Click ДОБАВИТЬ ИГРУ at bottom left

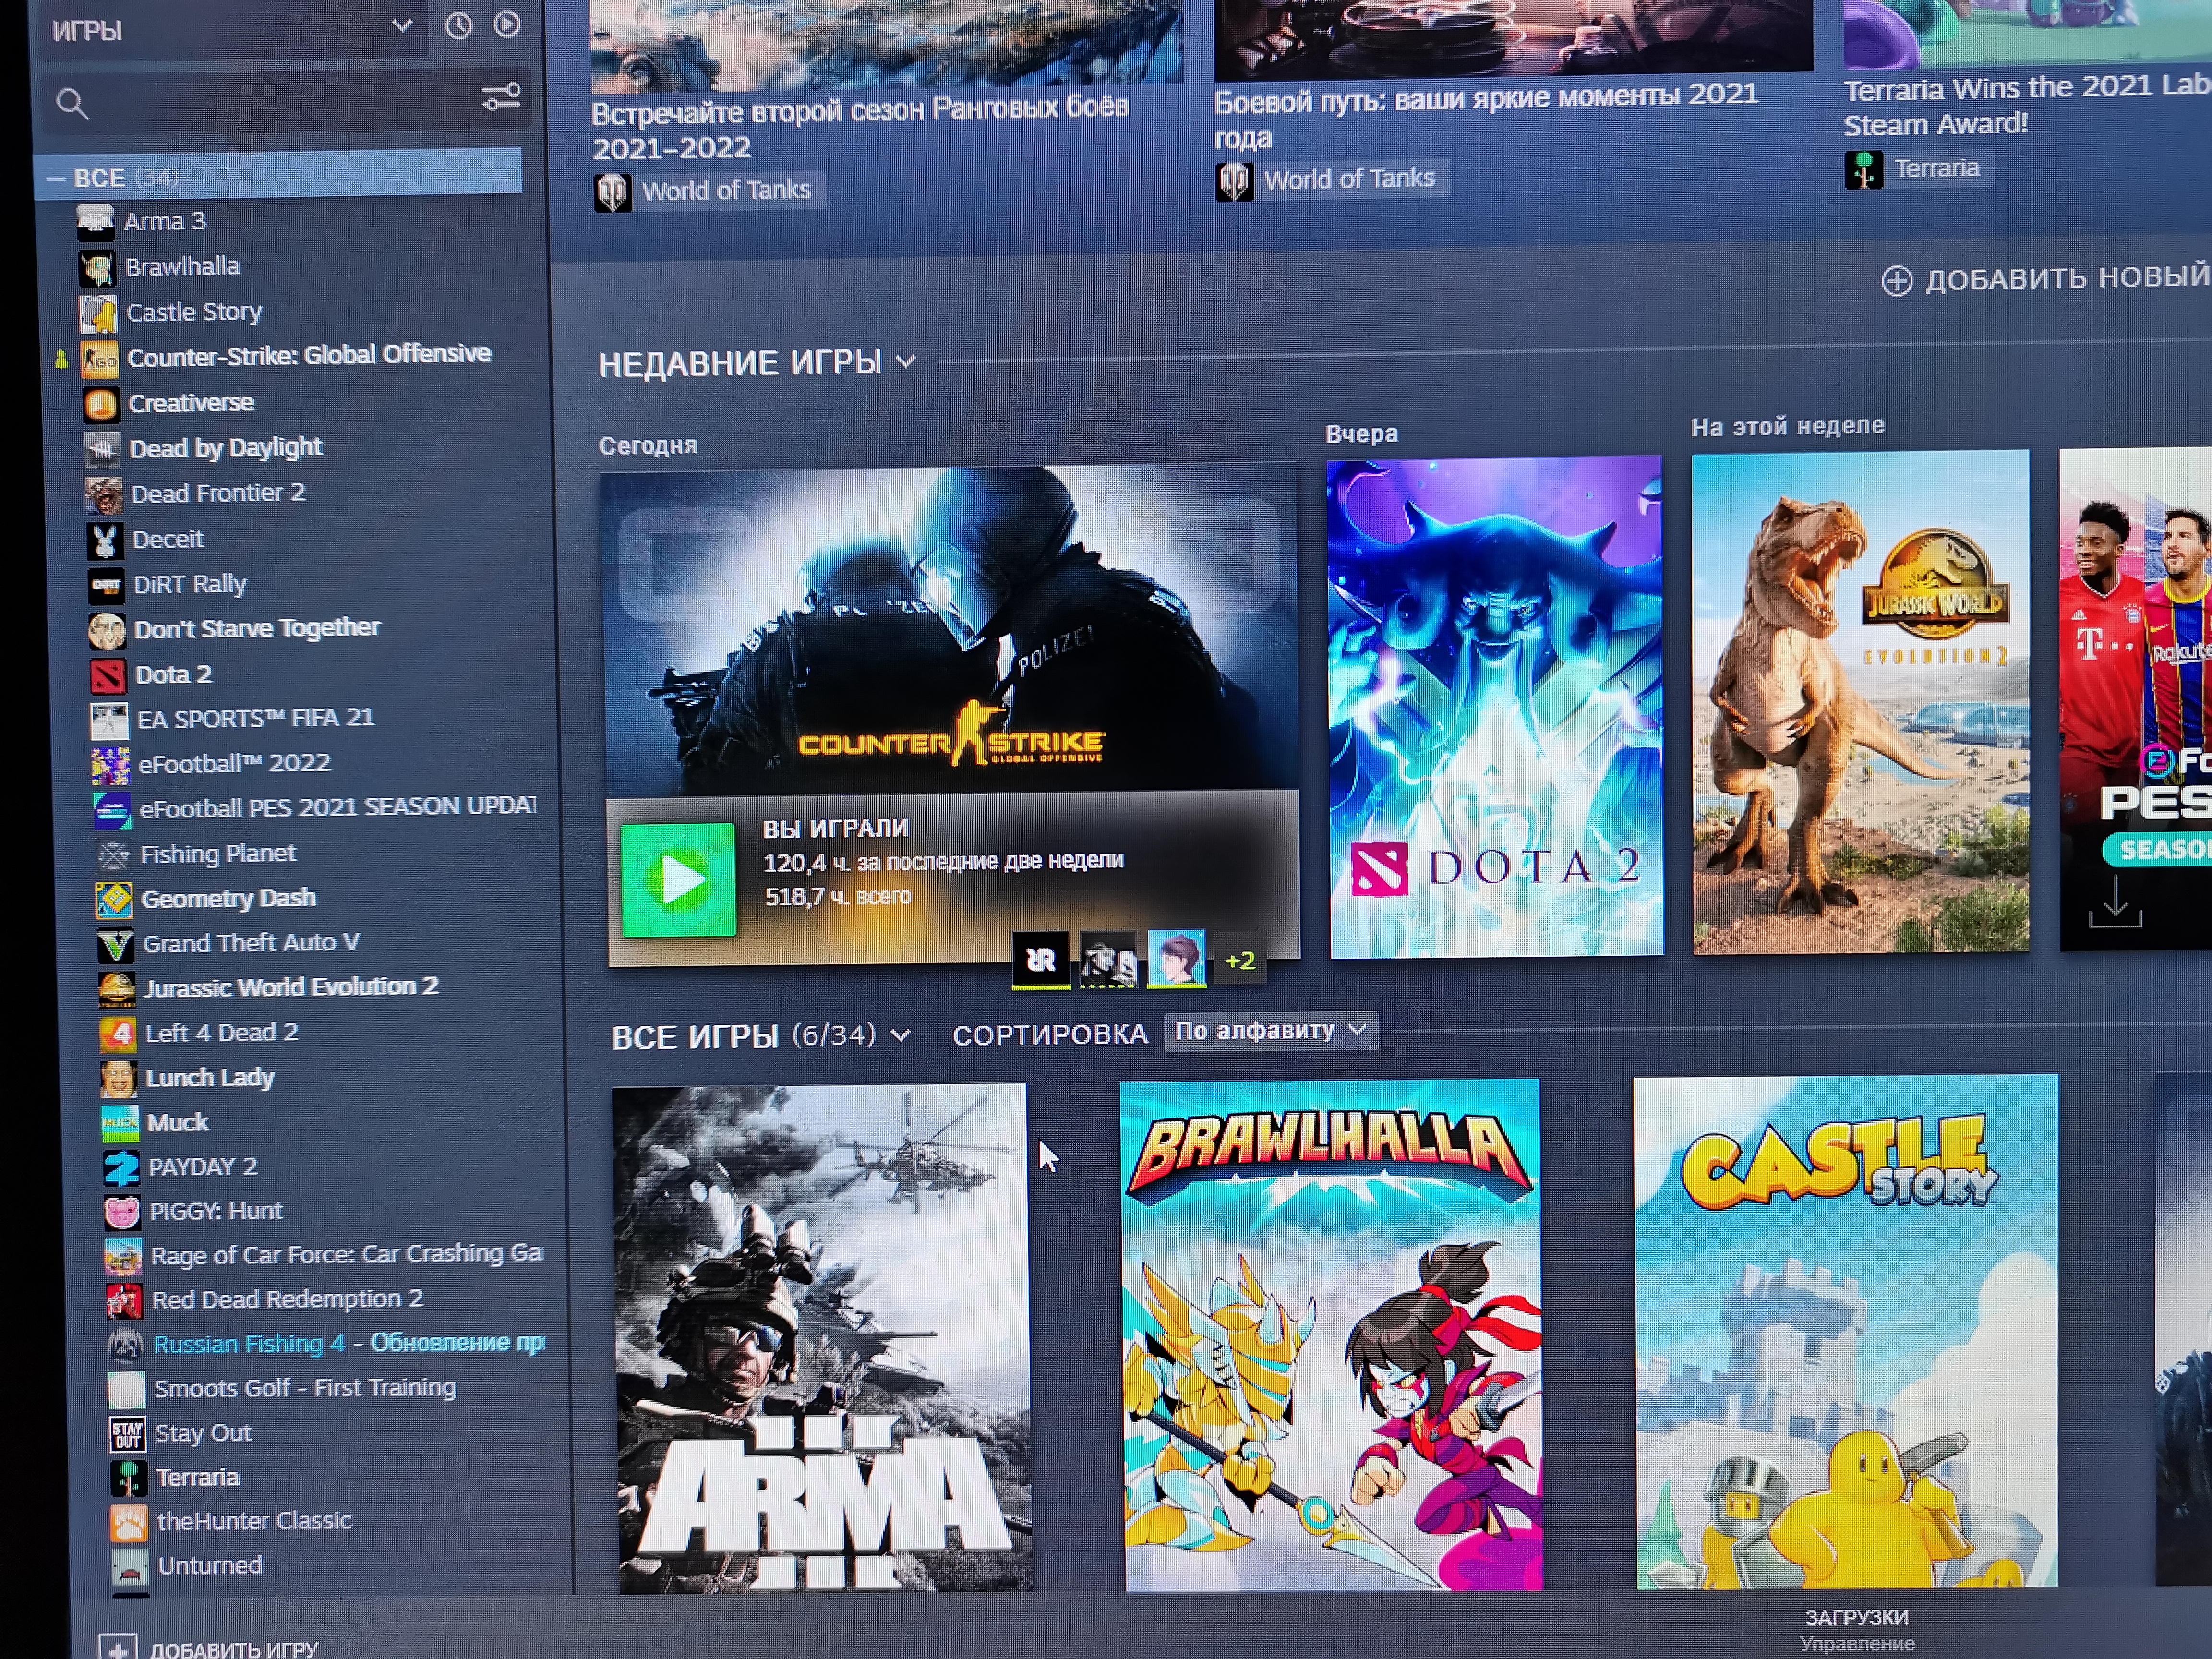pyautogui.click(x=209, y=1648)
